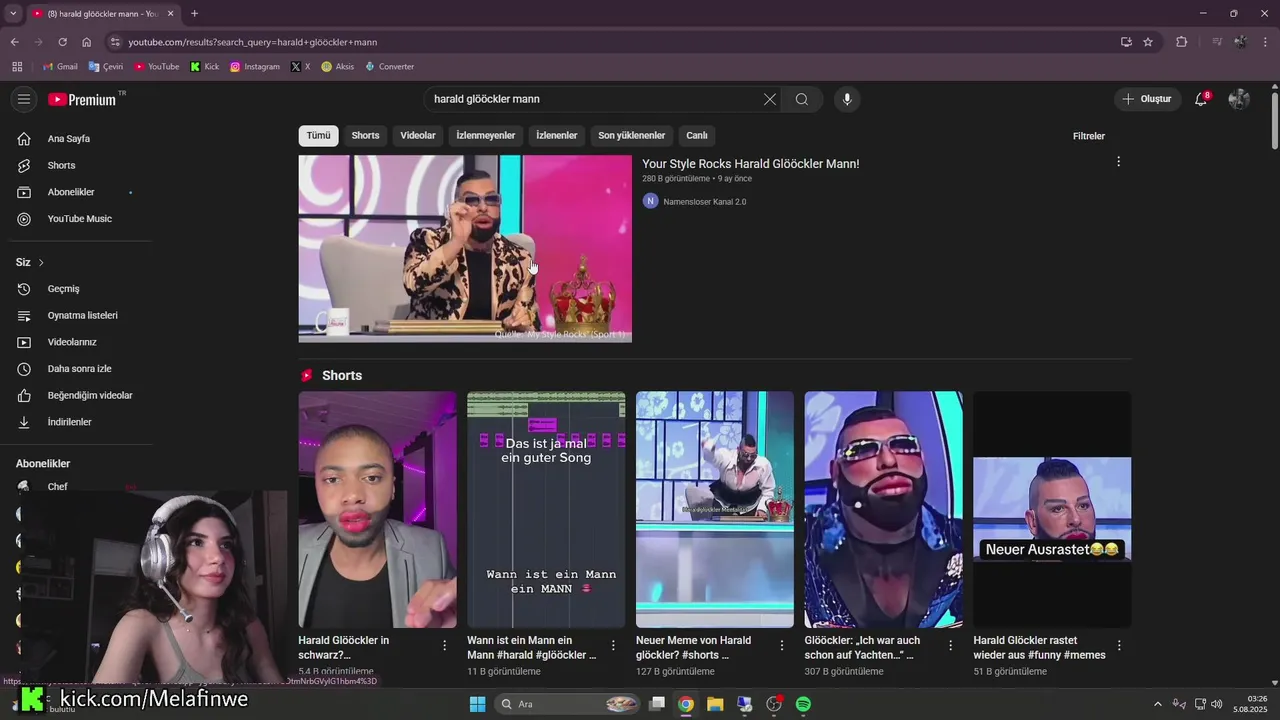1280x720 pixels.
Task: Open File Explorer from taskbar
Action: pos(715,704)
